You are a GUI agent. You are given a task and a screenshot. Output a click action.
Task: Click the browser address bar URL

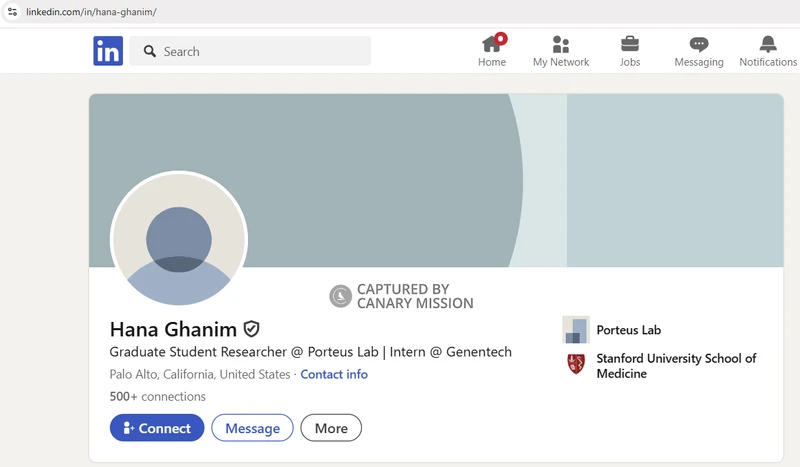91,12
